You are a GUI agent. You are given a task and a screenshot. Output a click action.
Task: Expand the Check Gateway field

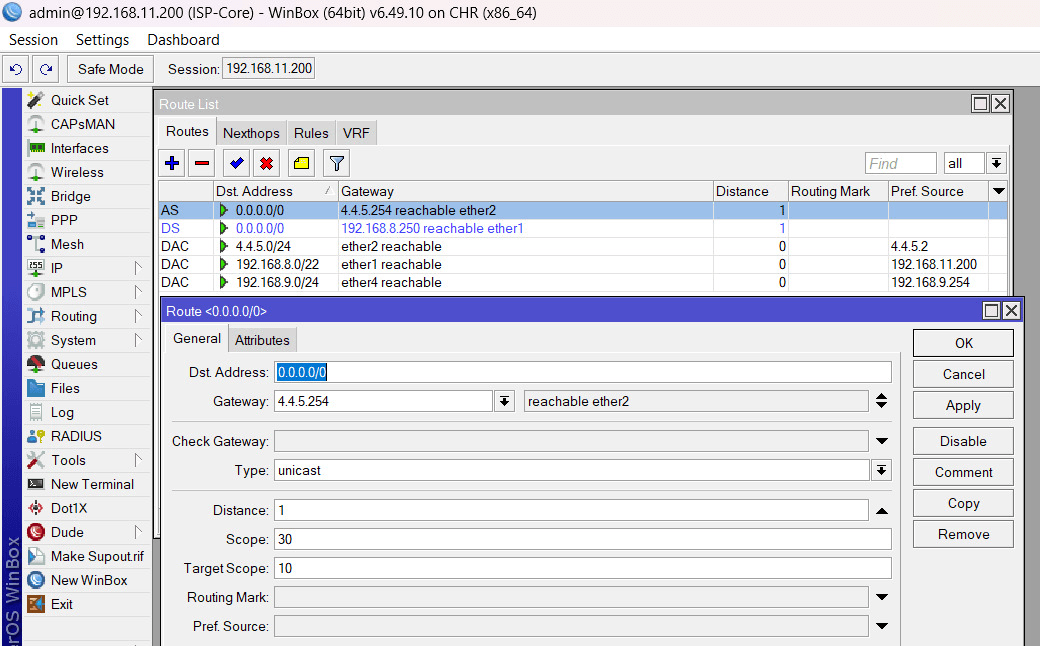881,441
